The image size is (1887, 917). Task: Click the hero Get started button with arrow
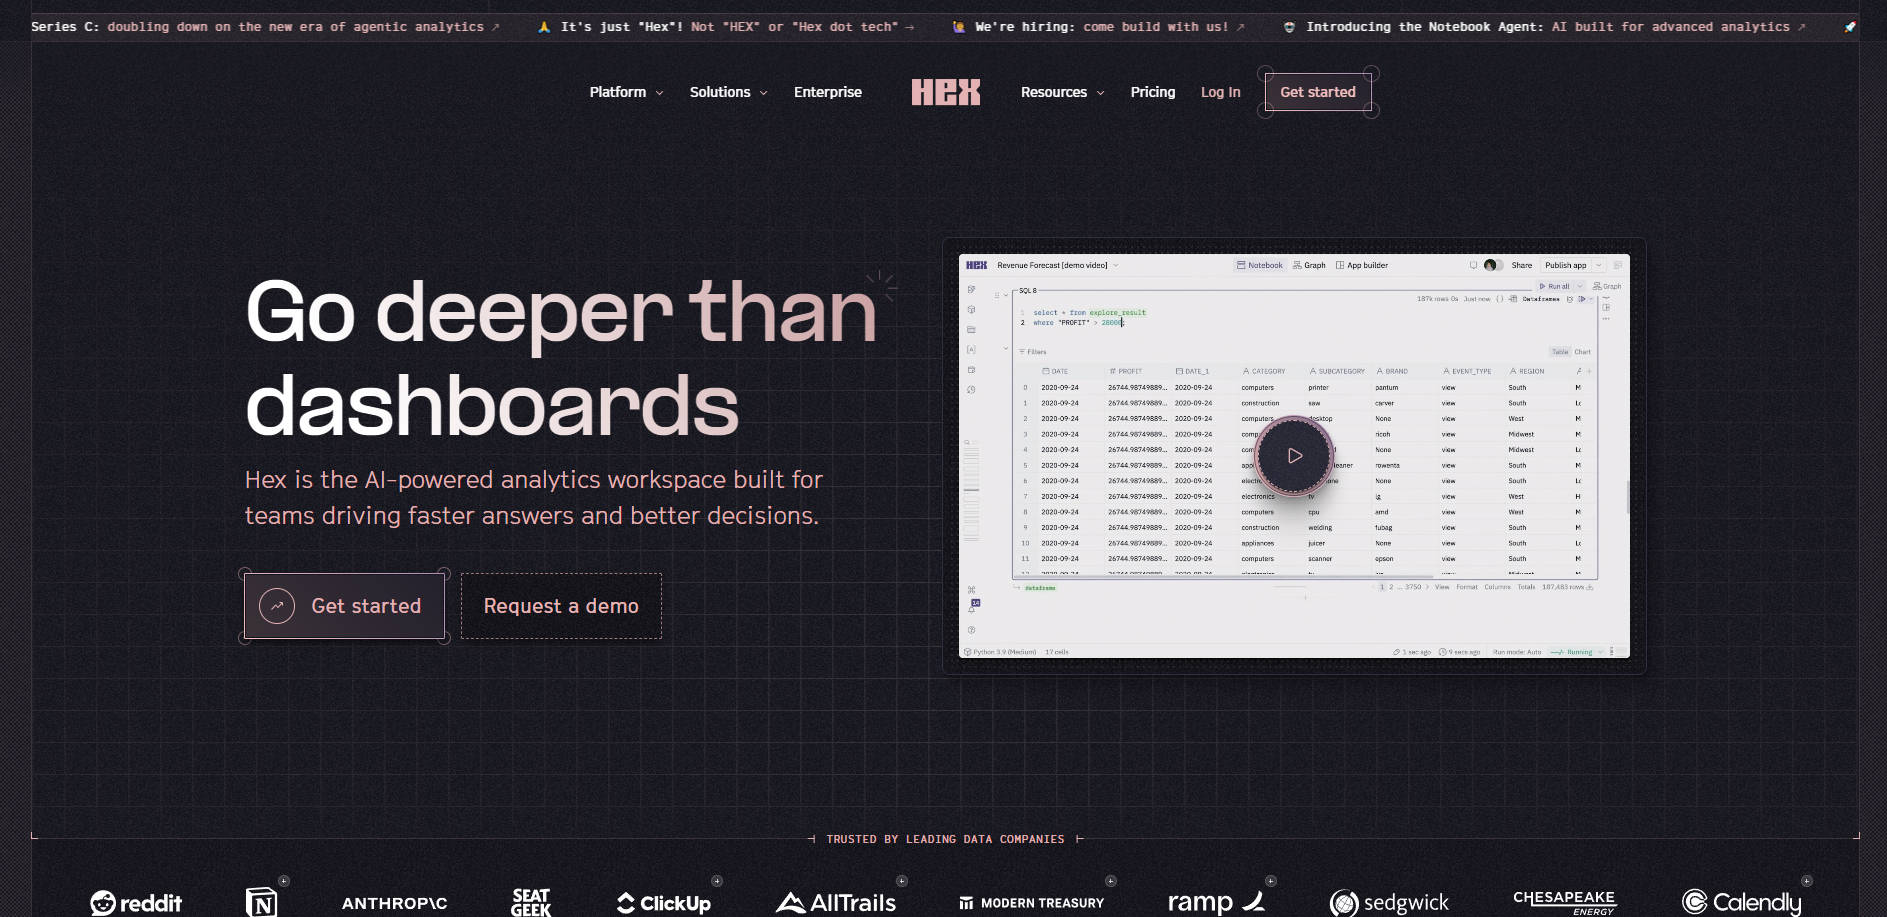(344, 606)
